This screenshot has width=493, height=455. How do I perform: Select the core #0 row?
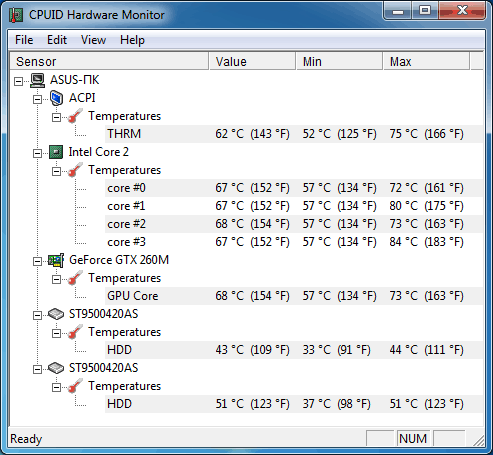[x=294, y=188]
